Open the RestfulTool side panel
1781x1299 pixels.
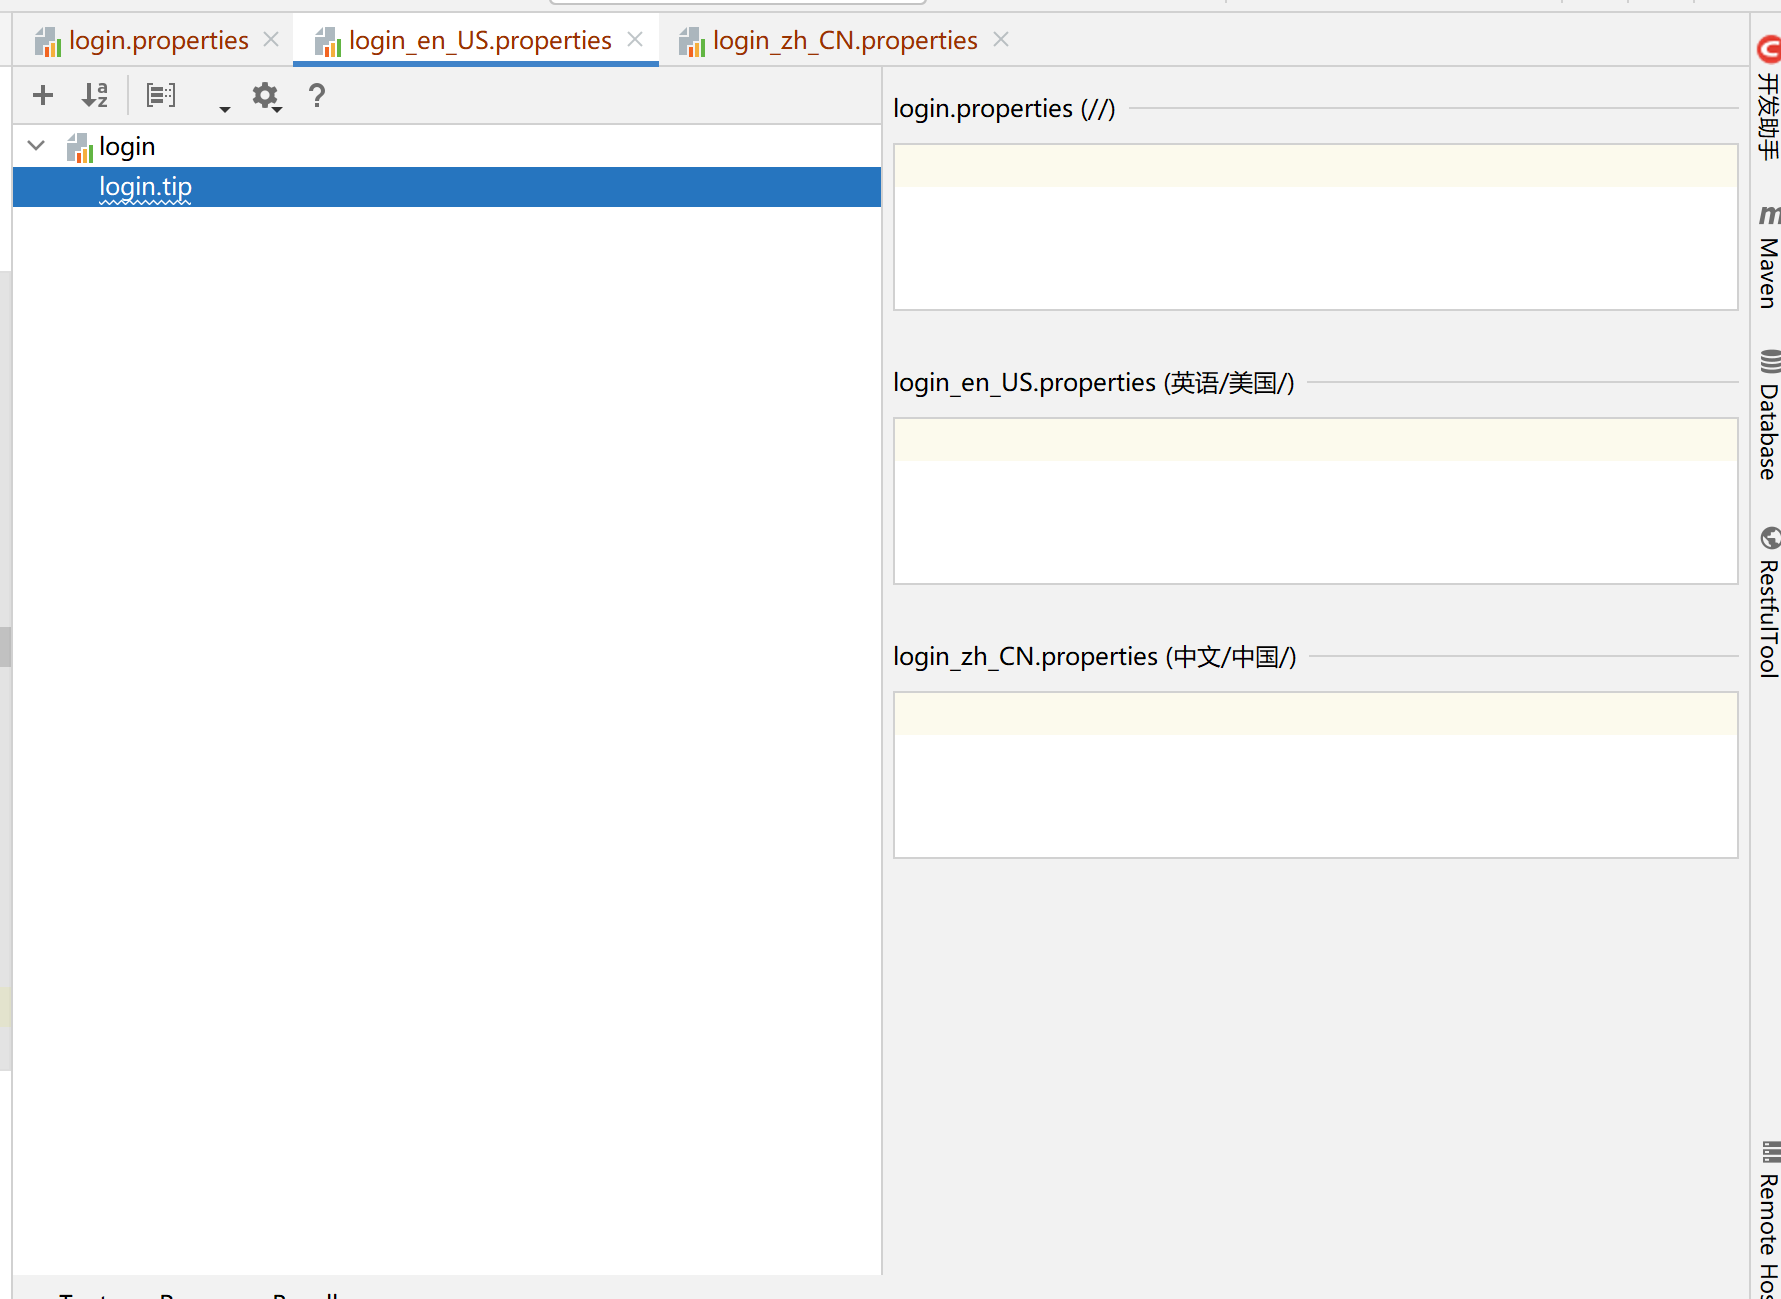(1768, 603)
